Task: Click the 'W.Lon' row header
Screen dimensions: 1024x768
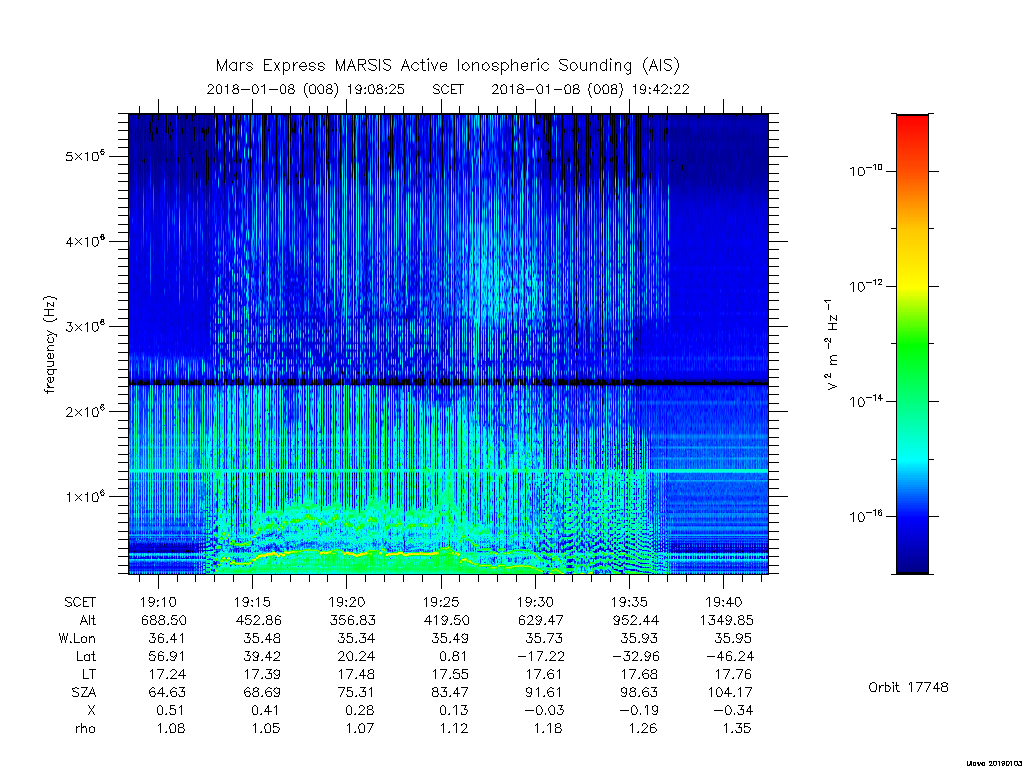Action: point(77,638)
